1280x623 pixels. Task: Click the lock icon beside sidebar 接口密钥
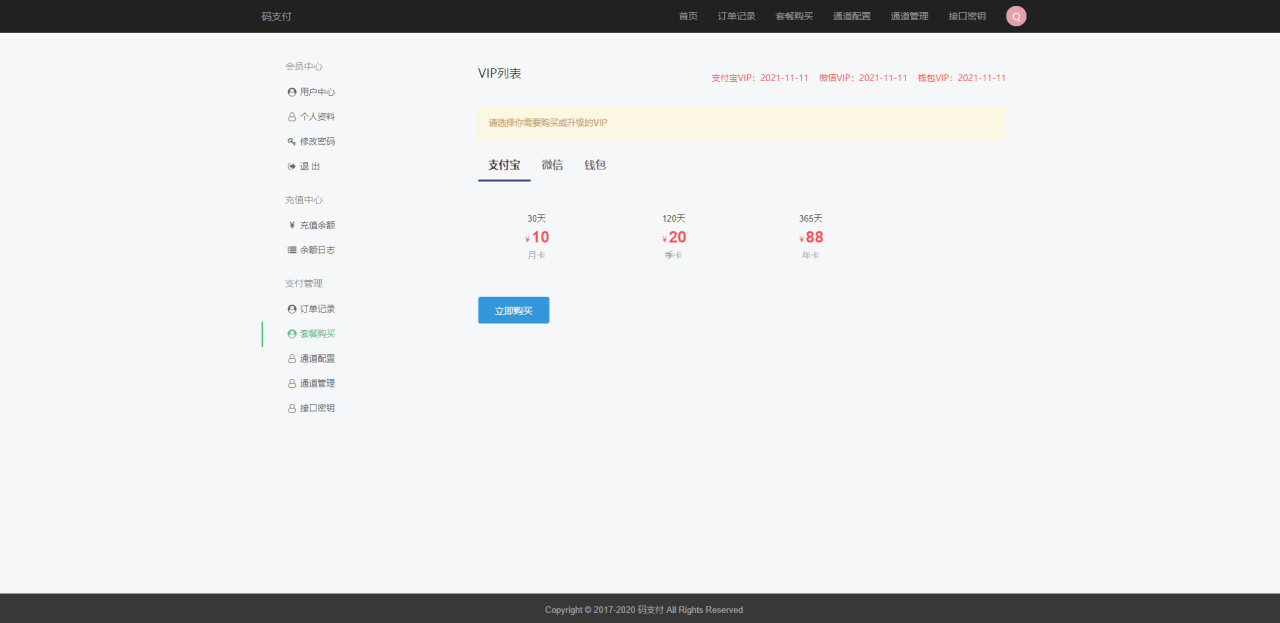pos(292,408)
